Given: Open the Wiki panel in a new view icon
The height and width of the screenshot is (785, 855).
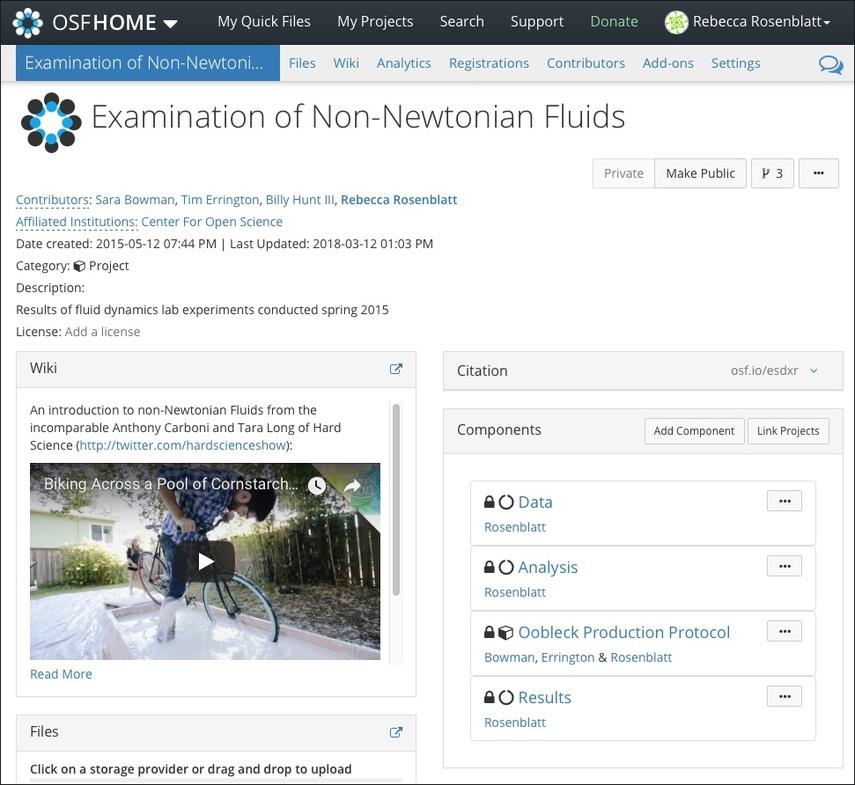Looking at the screenshot, I should coord(396,369).
